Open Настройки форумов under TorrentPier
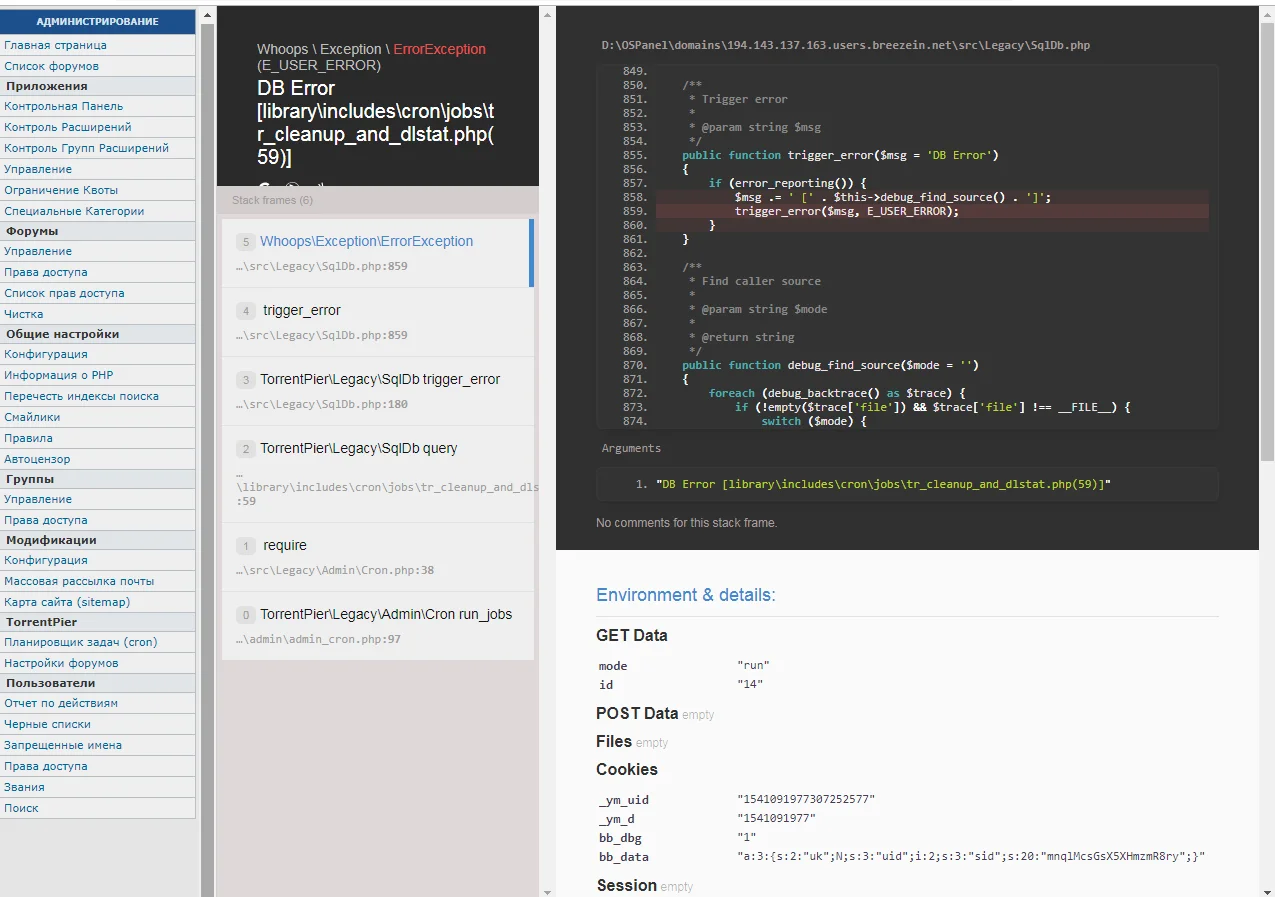The width and height of the screenshot is (1275, 897). tap(61, 663)
